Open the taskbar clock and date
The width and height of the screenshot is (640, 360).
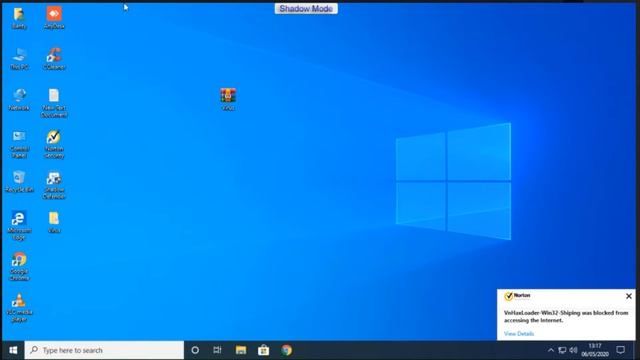coord(595,350)
